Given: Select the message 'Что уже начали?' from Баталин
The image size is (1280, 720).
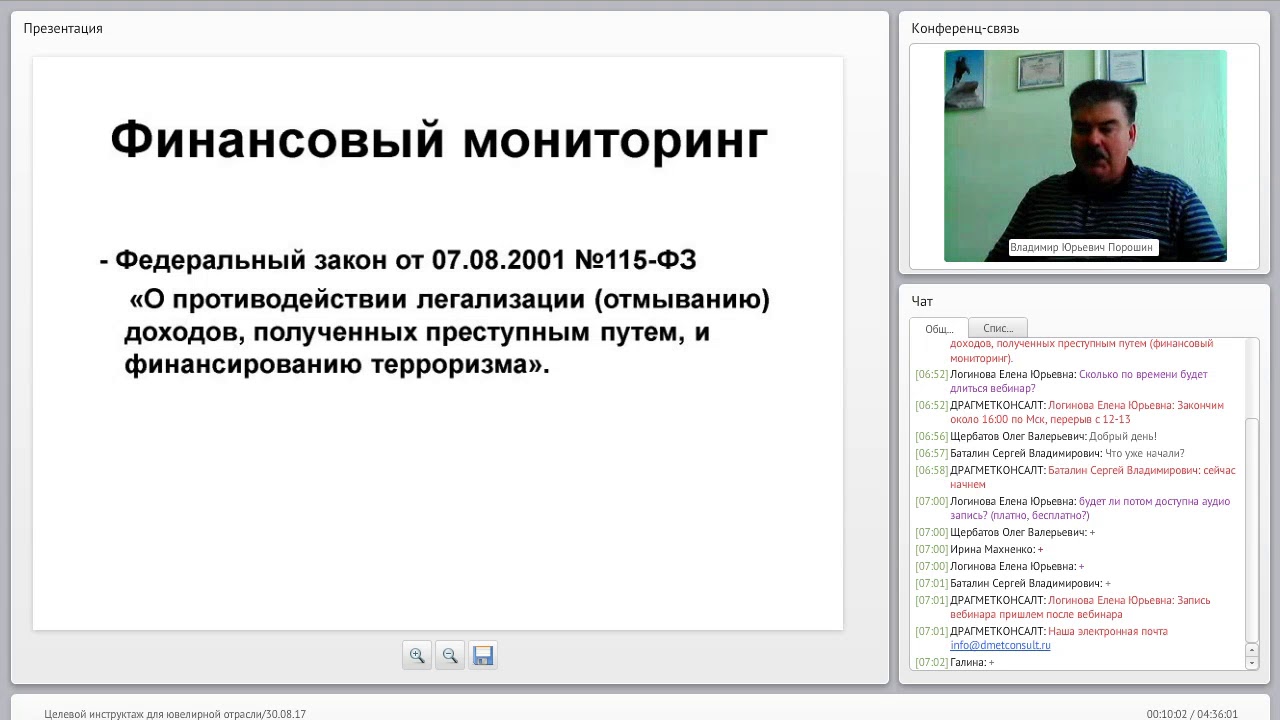Looking at the screenshot, I should pyautogui.click(x=1145, y=453).
